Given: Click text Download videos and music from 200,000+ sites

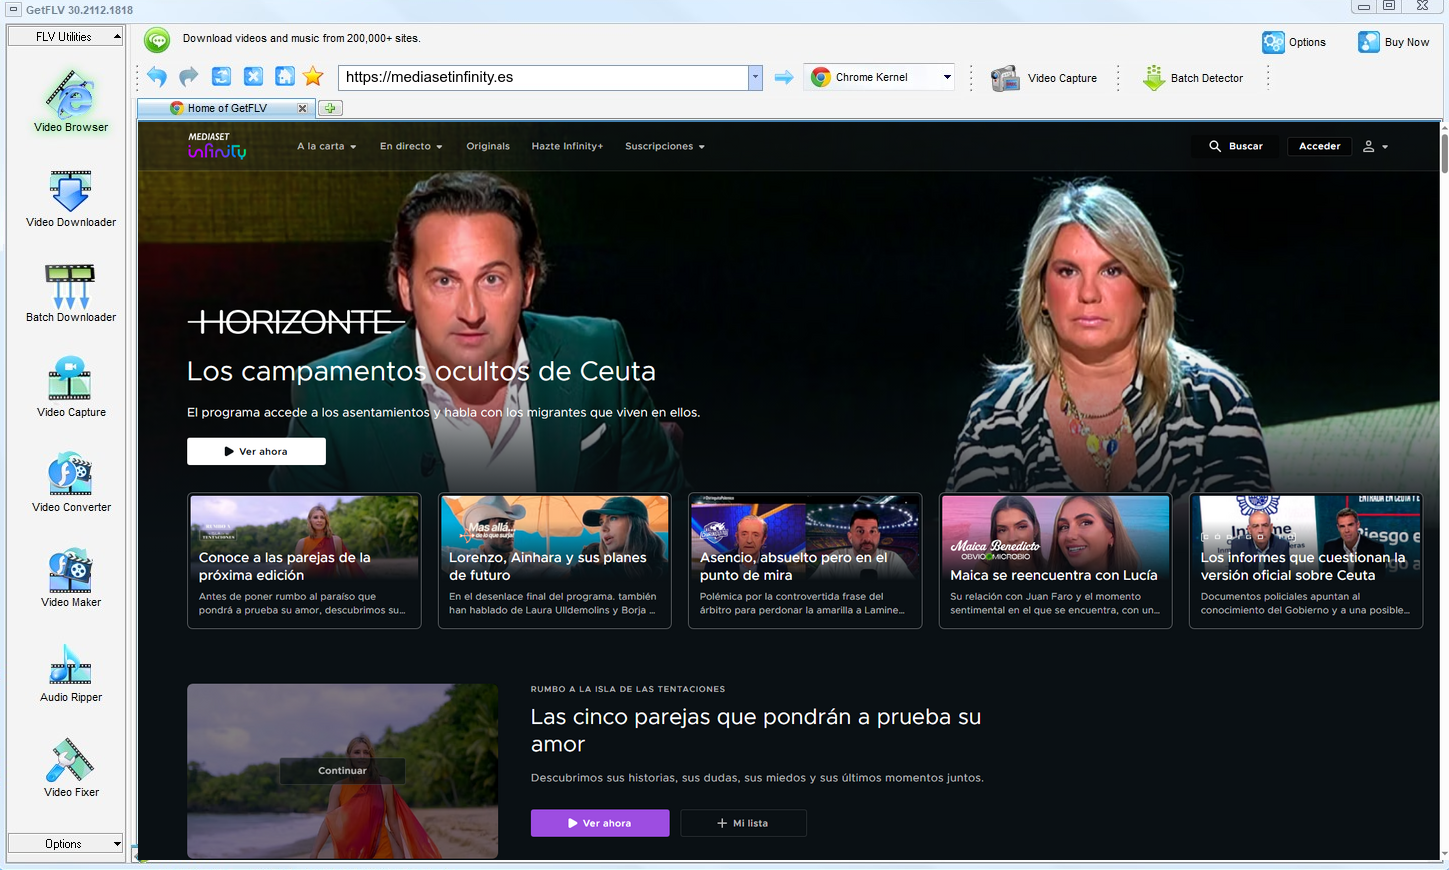Looking at the screenshot, I should point(302,38).
